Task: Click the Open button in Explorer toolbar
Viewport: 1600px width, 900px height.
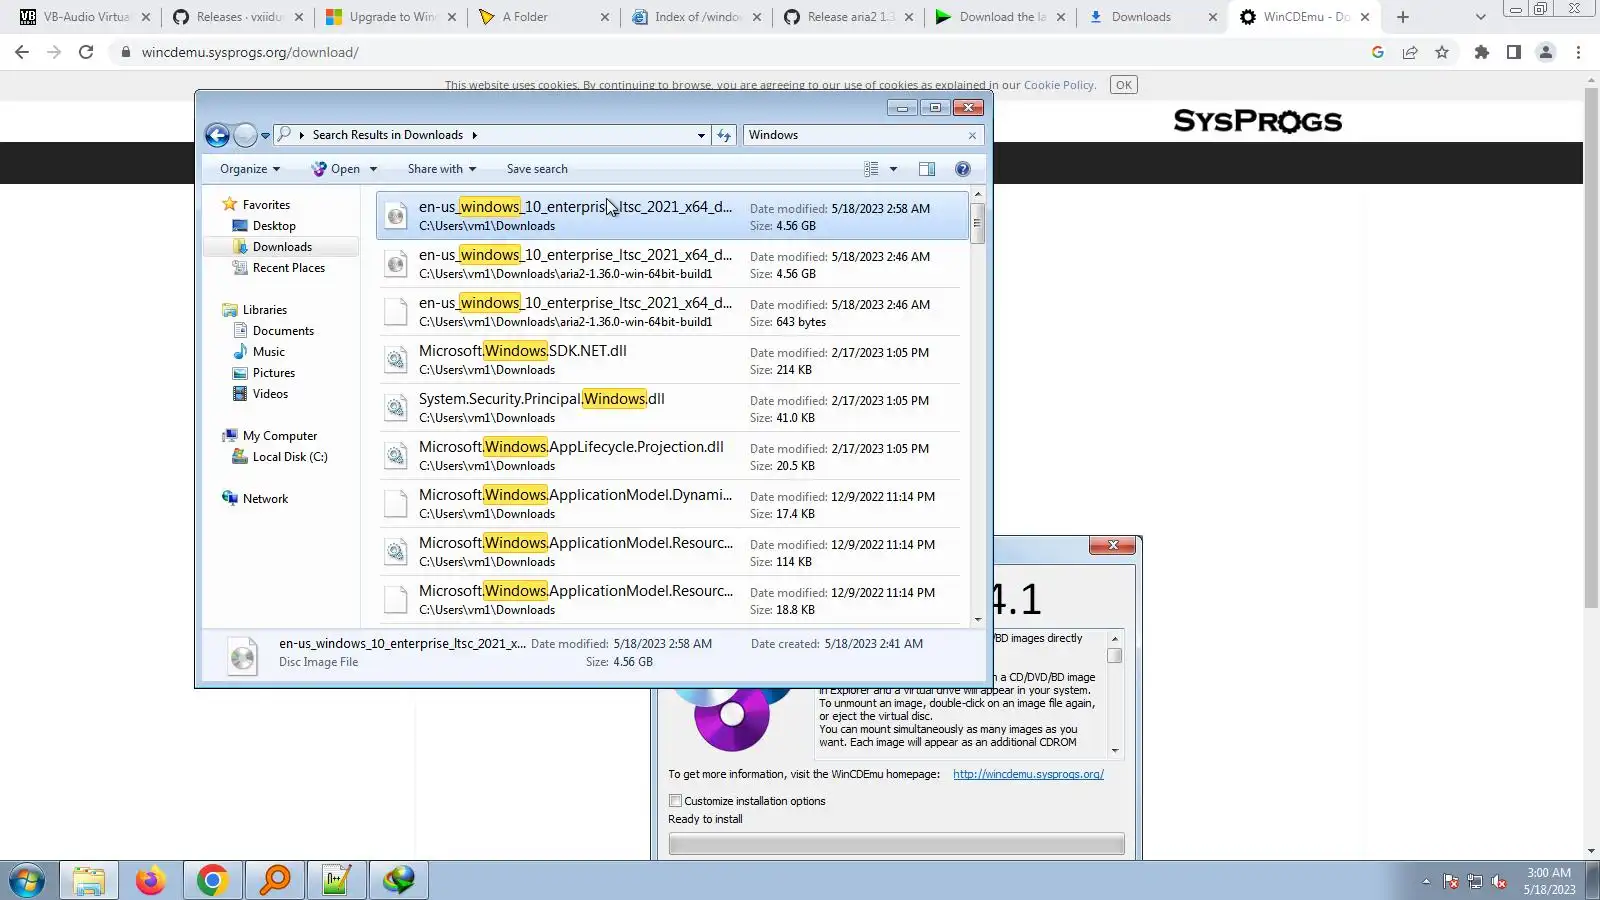Action: point(336,169)
